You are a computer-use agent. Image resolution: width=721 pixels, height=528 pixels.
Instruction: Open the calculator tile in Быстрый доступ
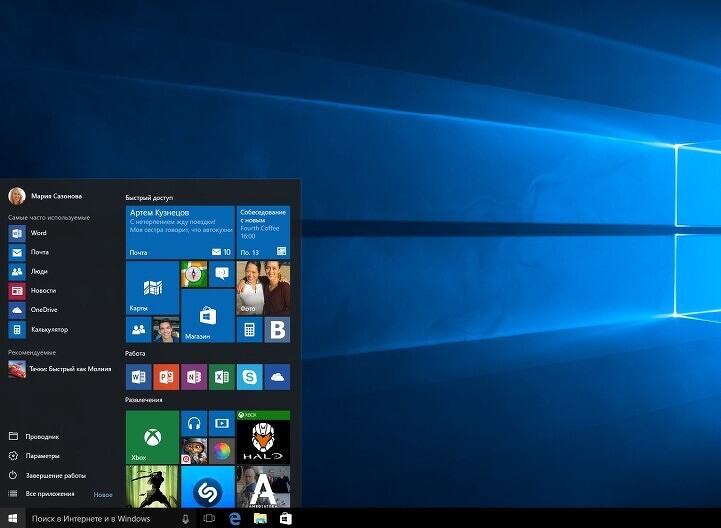[249, 329]
